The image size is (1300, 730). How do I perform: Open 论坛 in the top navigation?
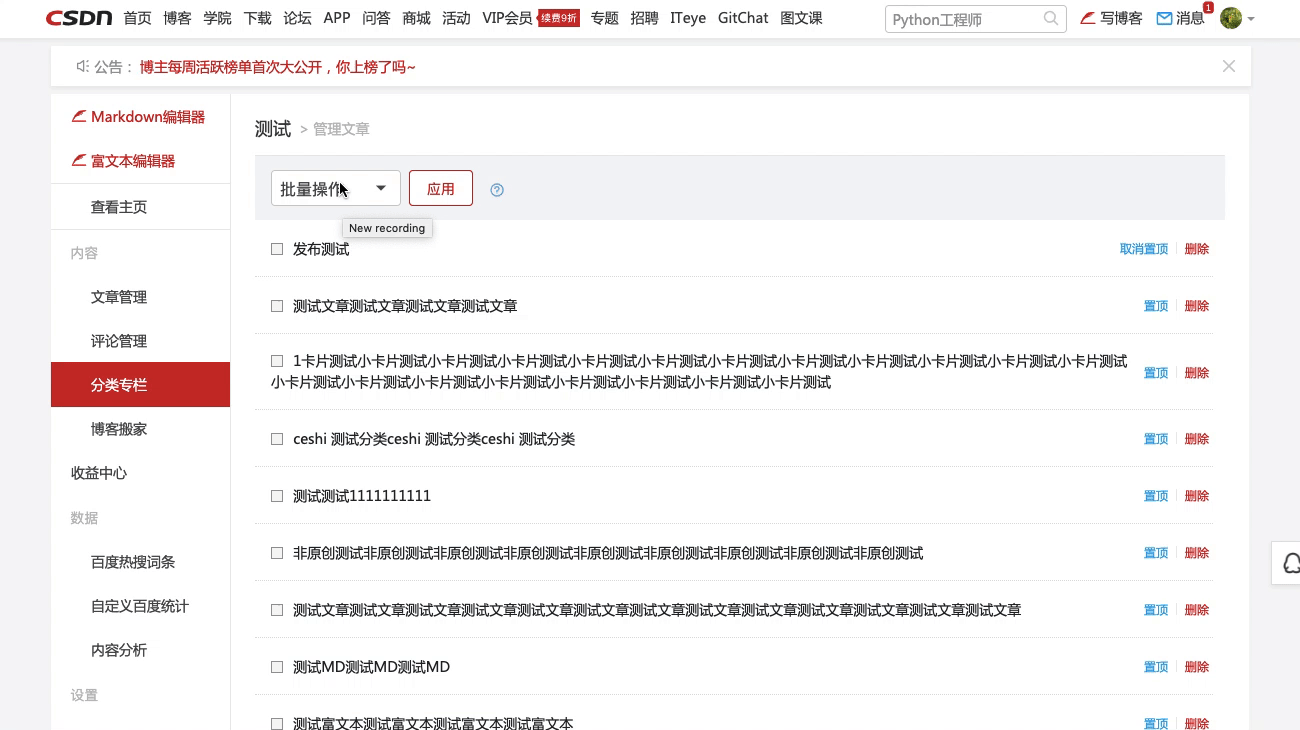[x=297, y=18]
